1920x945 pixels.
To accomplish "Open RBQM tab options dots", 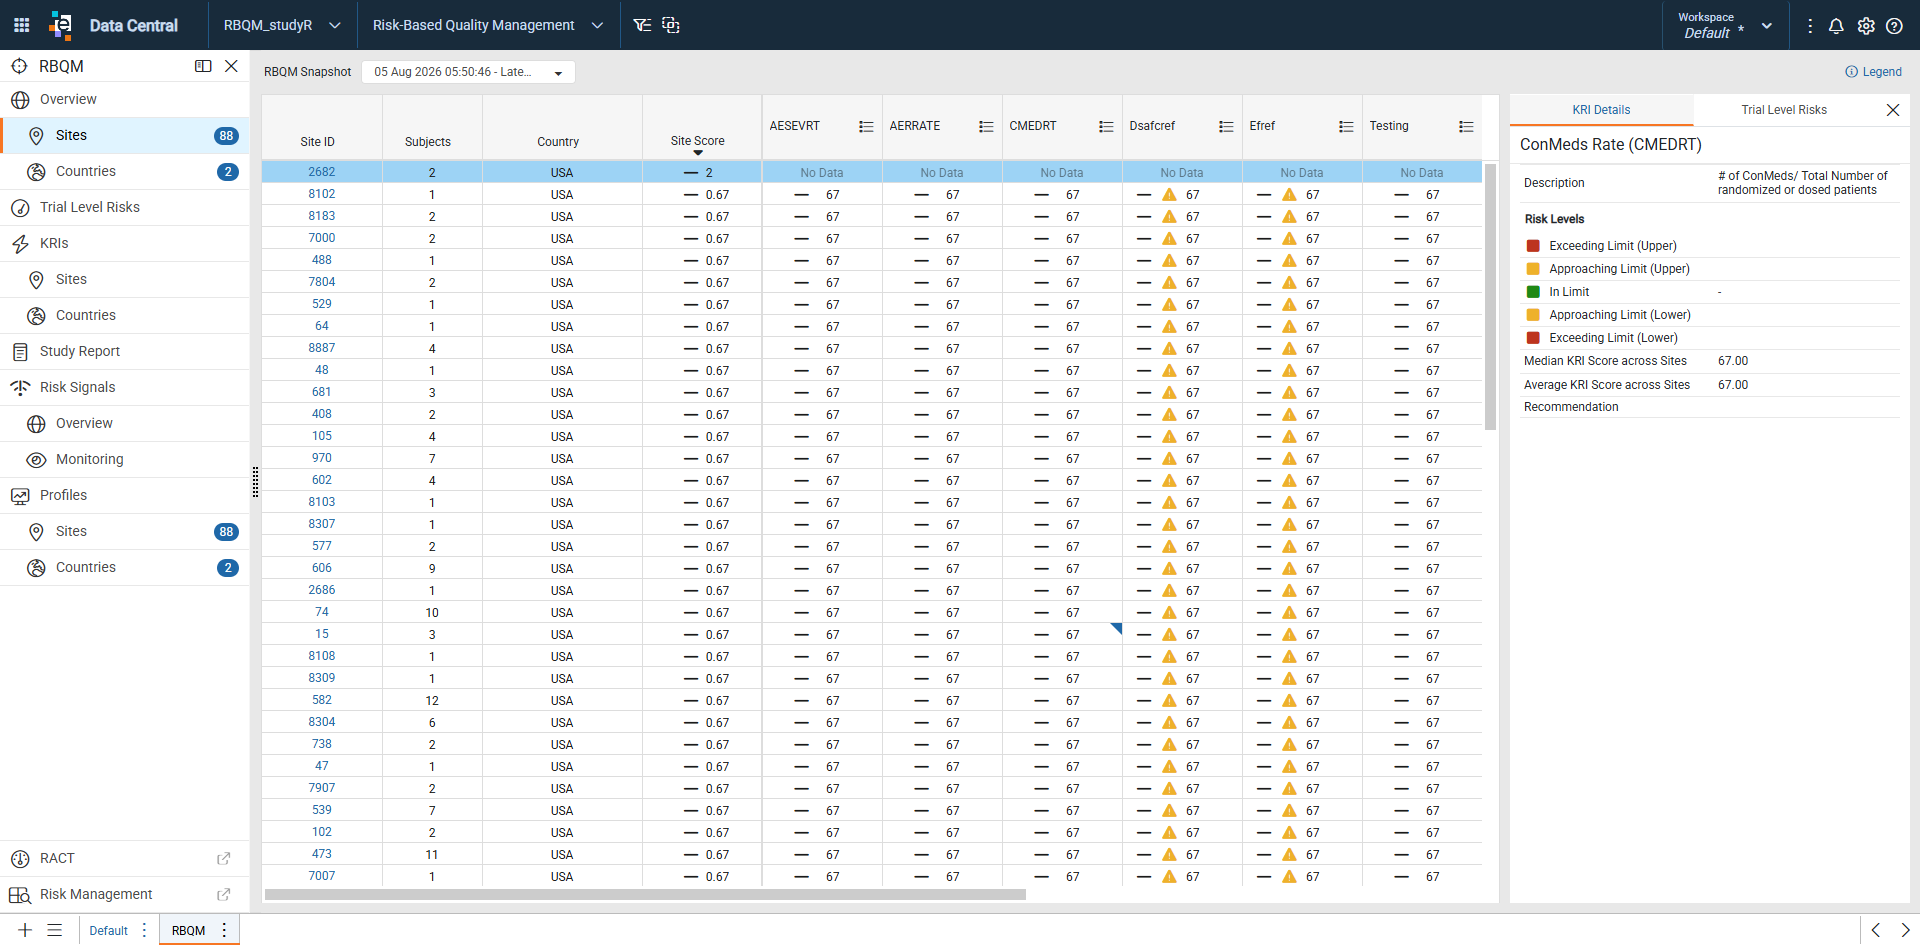I will coord(224,930).
